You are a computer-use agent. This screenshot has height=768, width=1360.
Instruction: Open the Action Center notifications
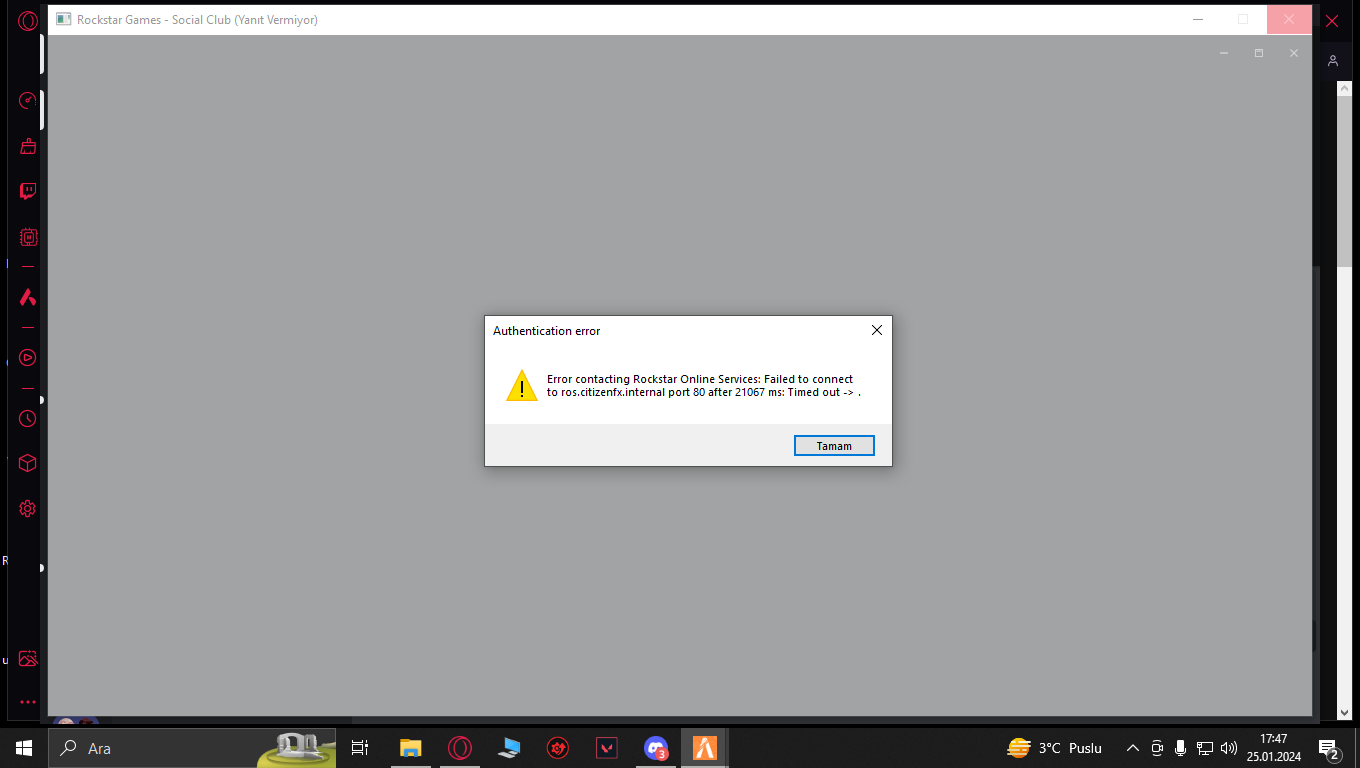tap(1329, 748)
